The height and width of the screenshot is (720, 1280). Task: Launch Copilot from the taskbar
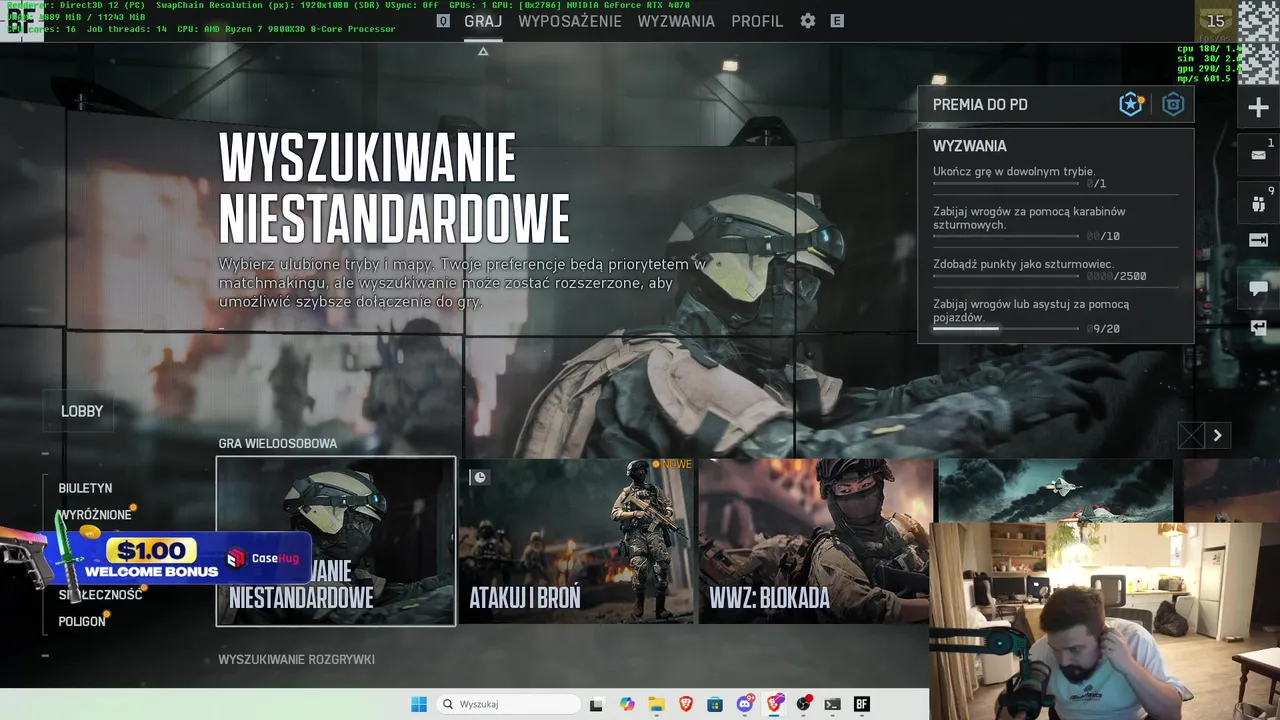point(627,704)
